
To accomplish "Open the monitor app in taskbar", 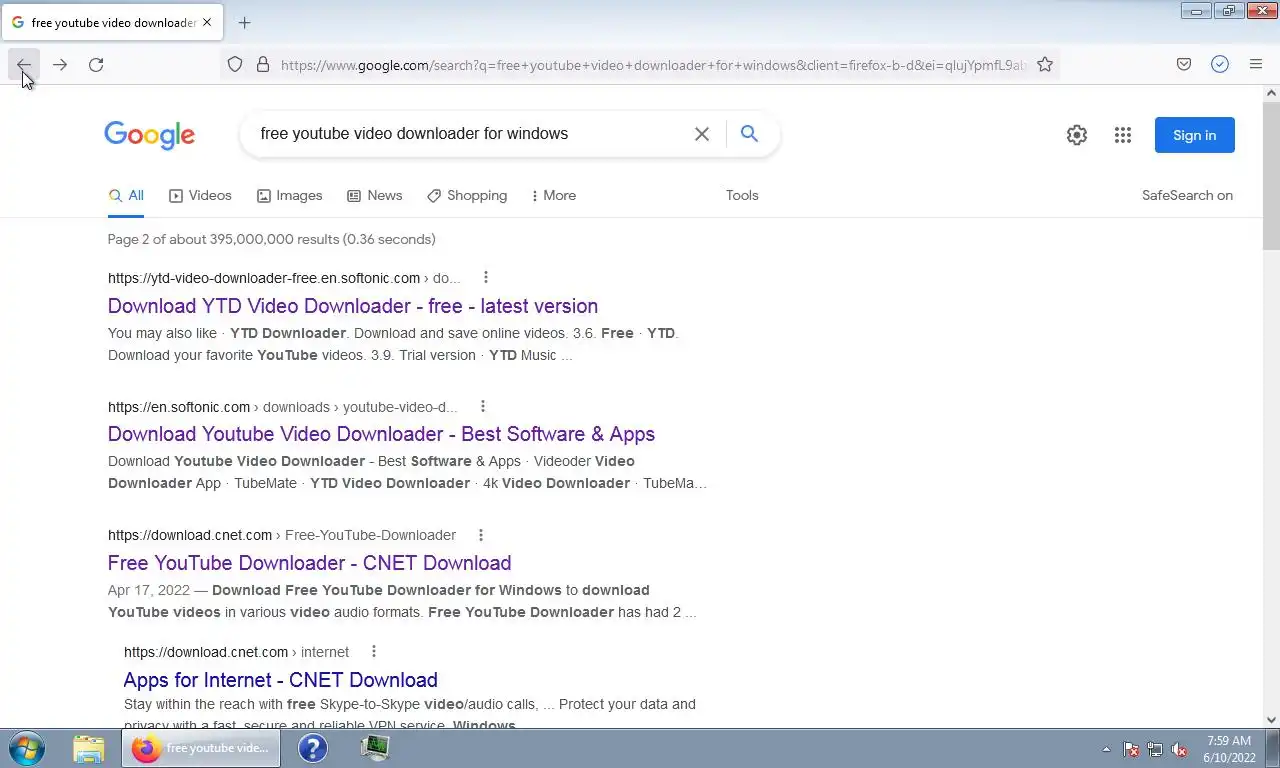I will [x=375, y=748].
